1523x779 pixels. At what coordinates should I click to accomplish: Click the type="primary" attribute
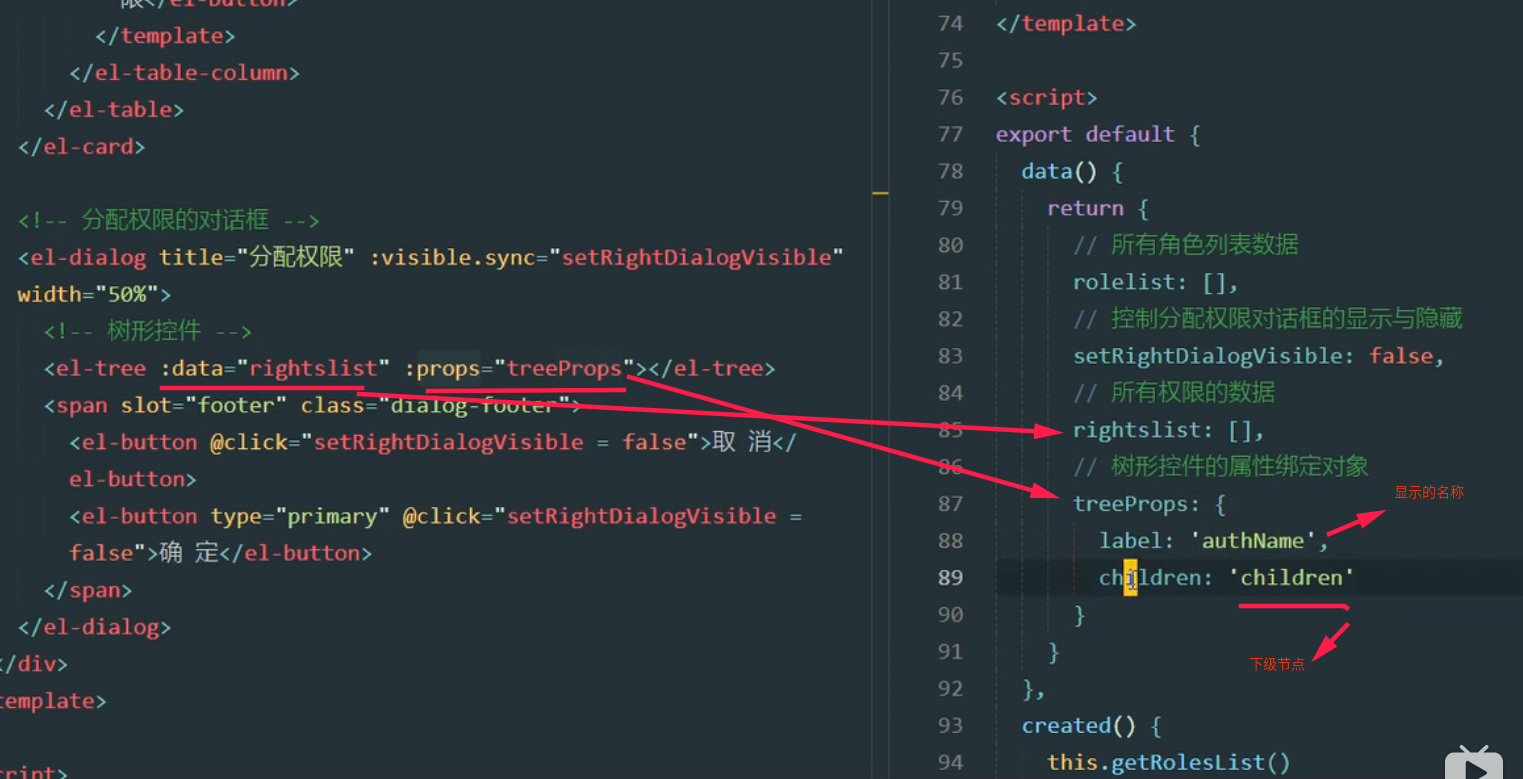click(300, 516)
